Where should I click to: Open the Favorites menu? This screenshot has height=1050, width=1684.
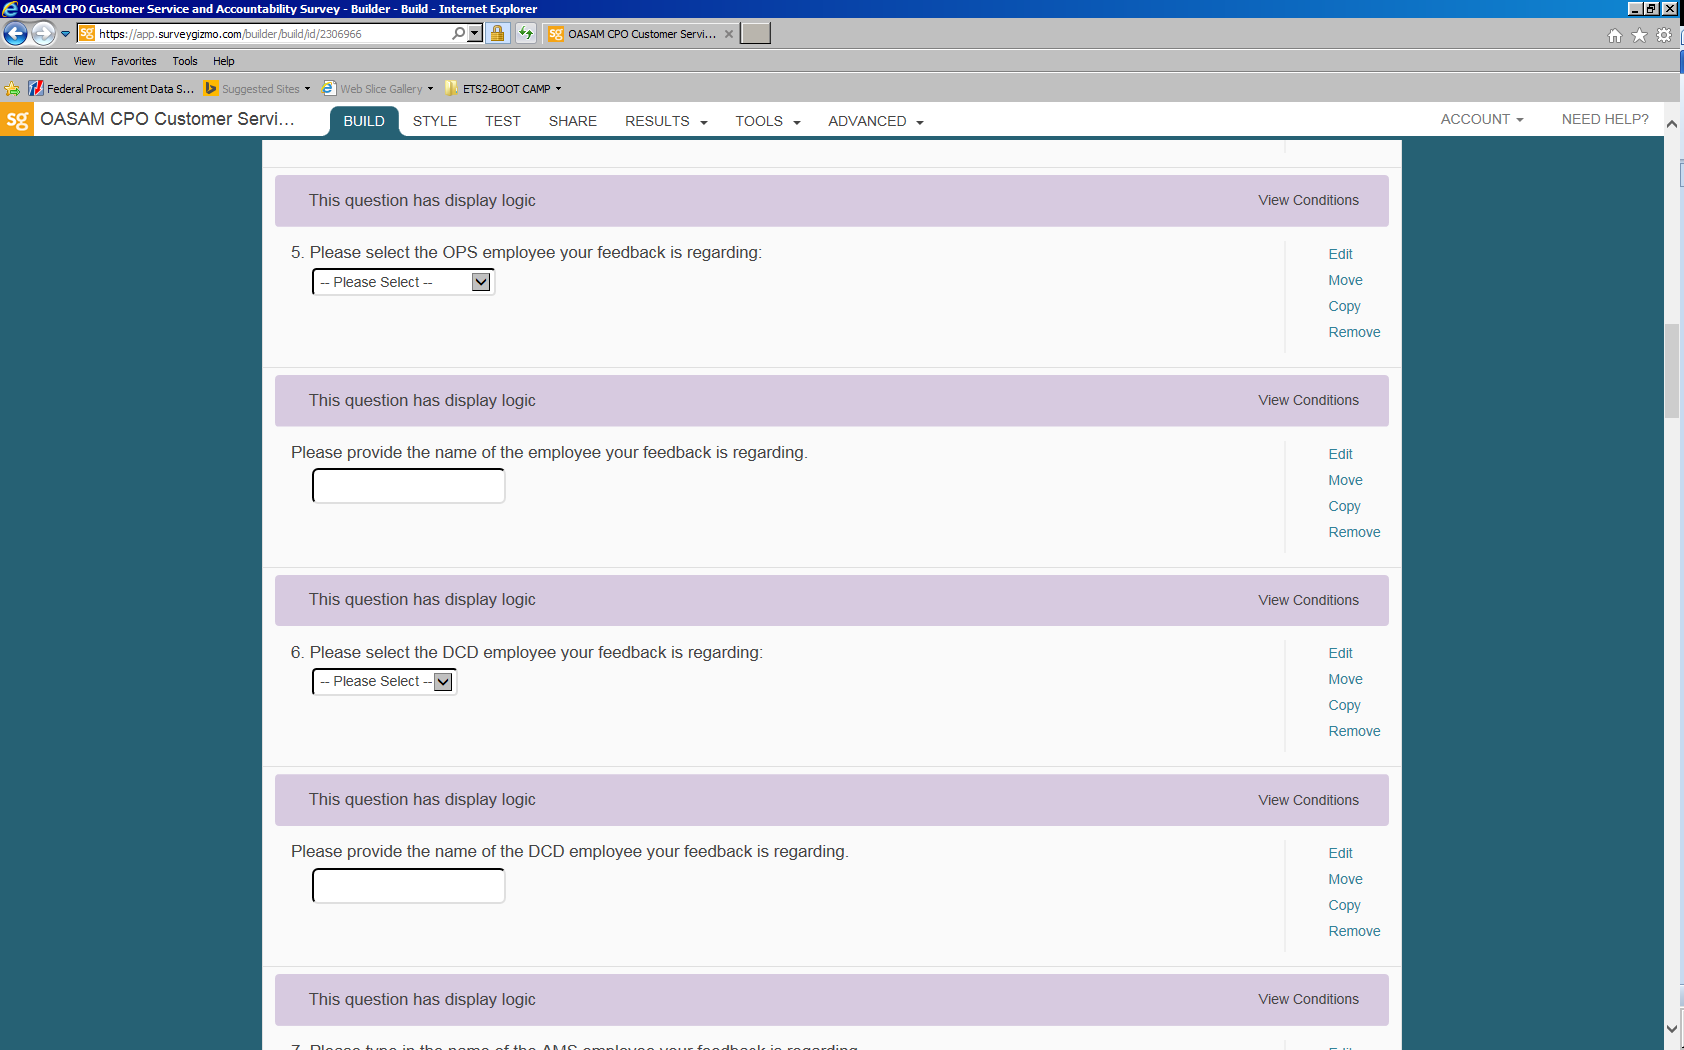[x=134, y=61]
